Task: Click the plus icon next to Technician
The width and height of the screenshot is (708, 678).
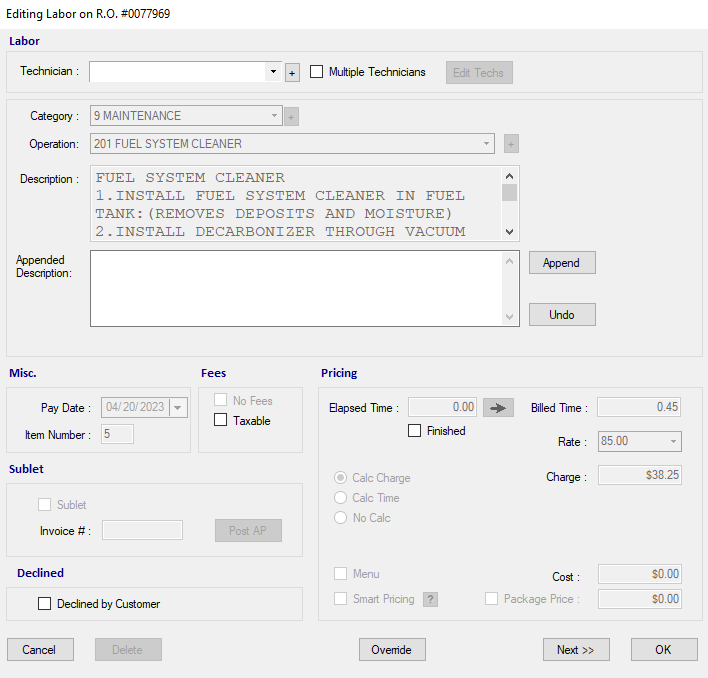Action: (x=292, y=72)
